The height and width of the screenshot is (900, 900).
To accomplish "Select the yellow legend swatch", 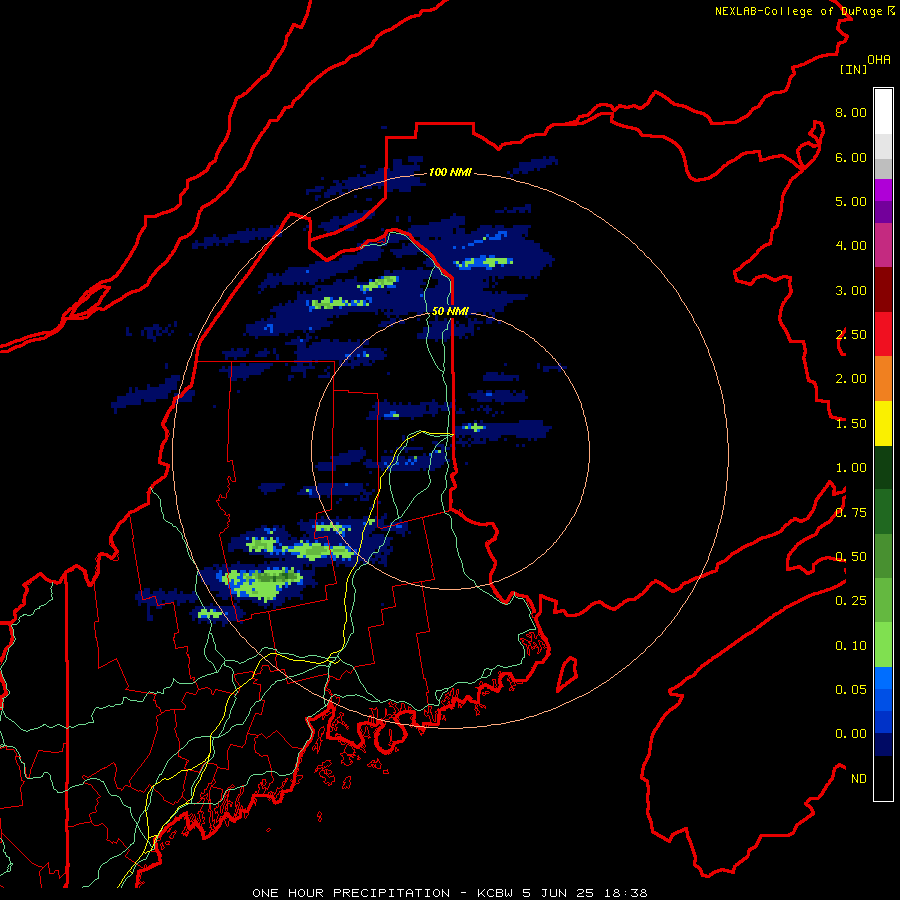I will pos(883,424).
